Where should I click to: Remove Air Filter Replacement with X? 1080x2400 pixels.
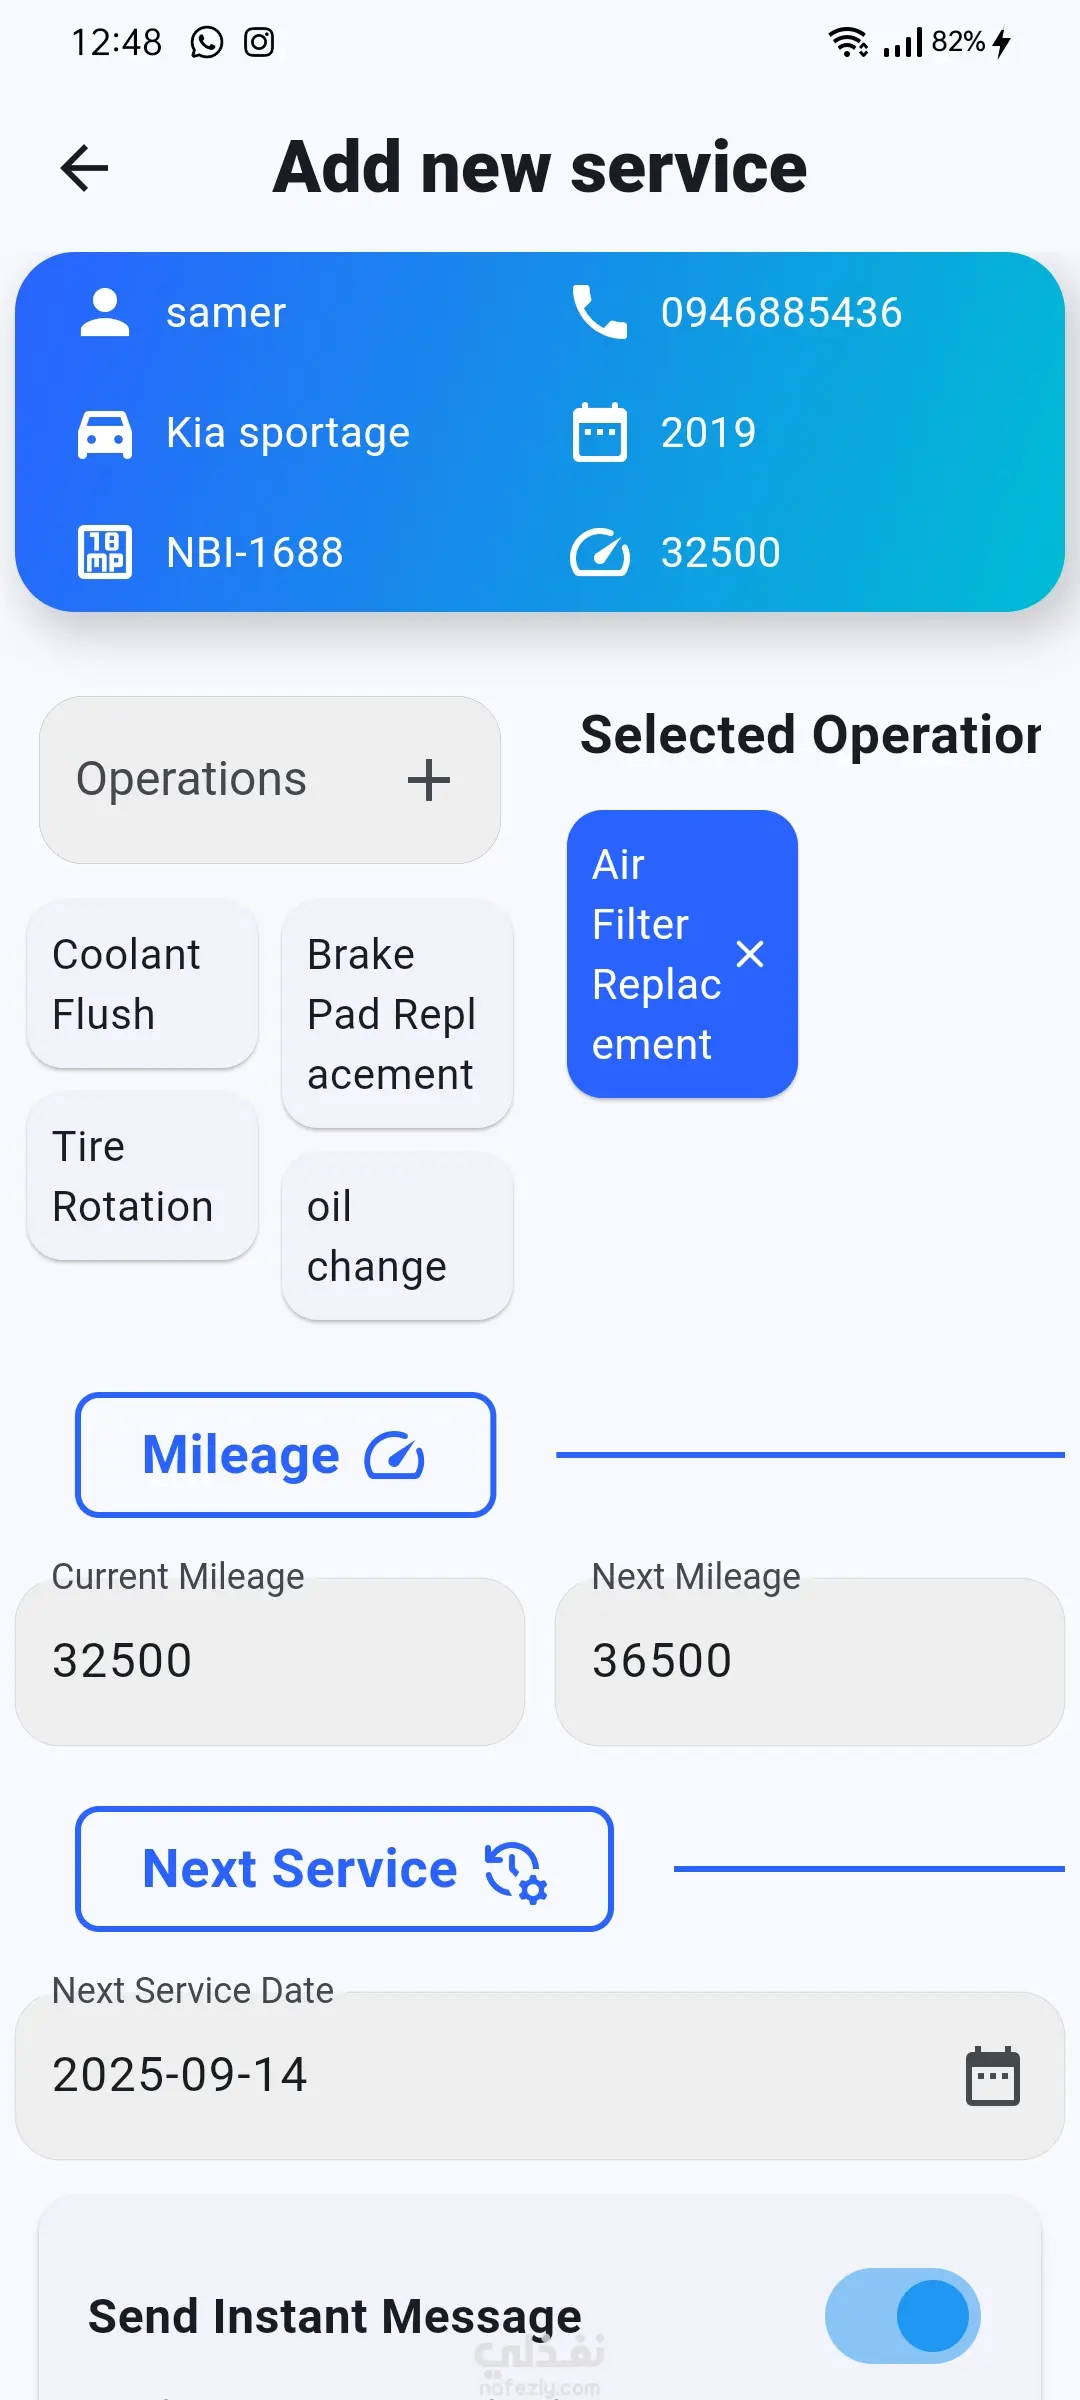[x=750, y=954]
